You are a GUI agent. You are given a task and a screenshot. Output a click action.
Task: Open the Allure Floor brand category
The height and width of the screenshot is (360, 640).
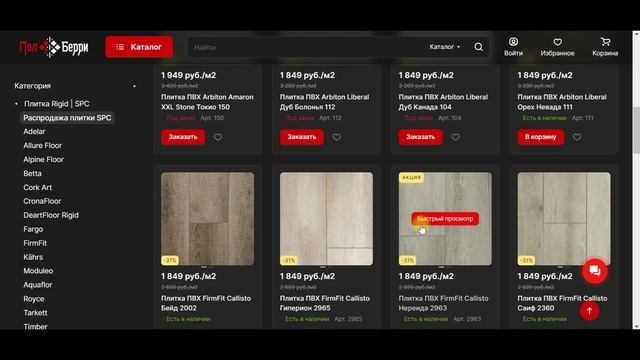tap(42, 145)
